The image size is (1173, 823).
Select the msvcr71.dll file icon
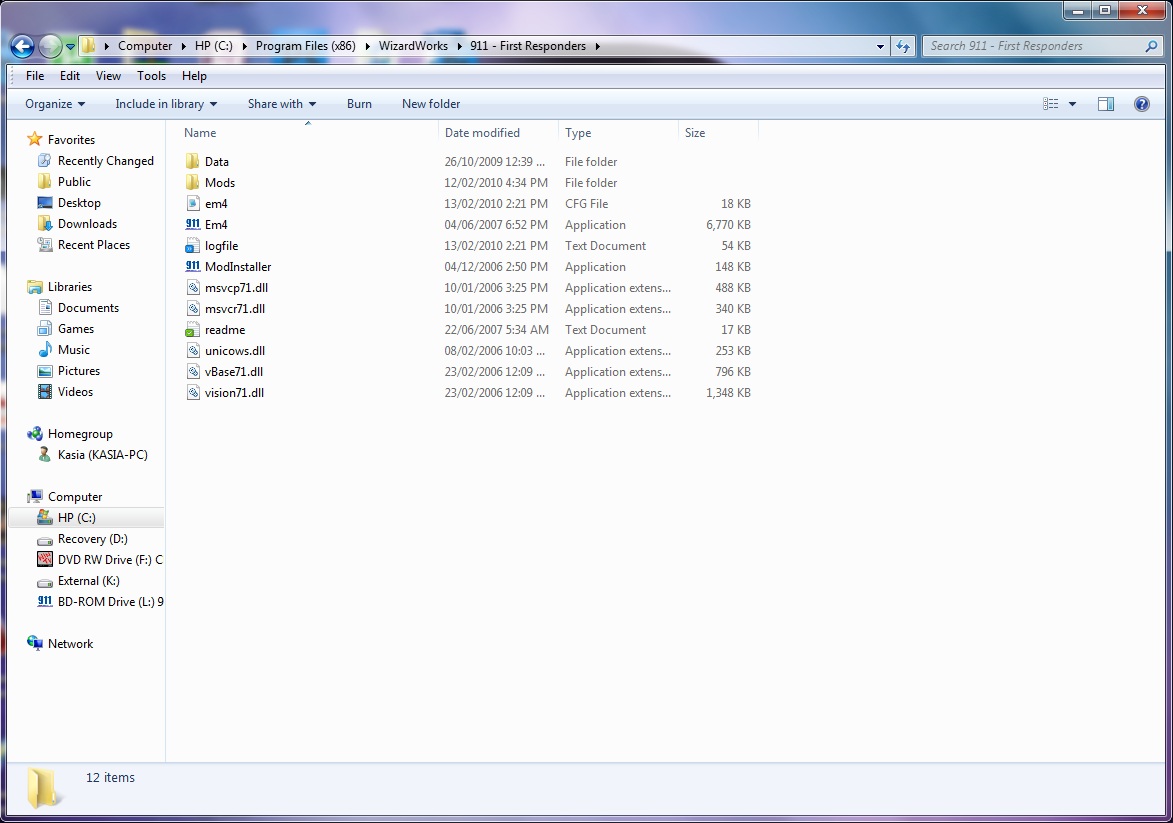192,308
